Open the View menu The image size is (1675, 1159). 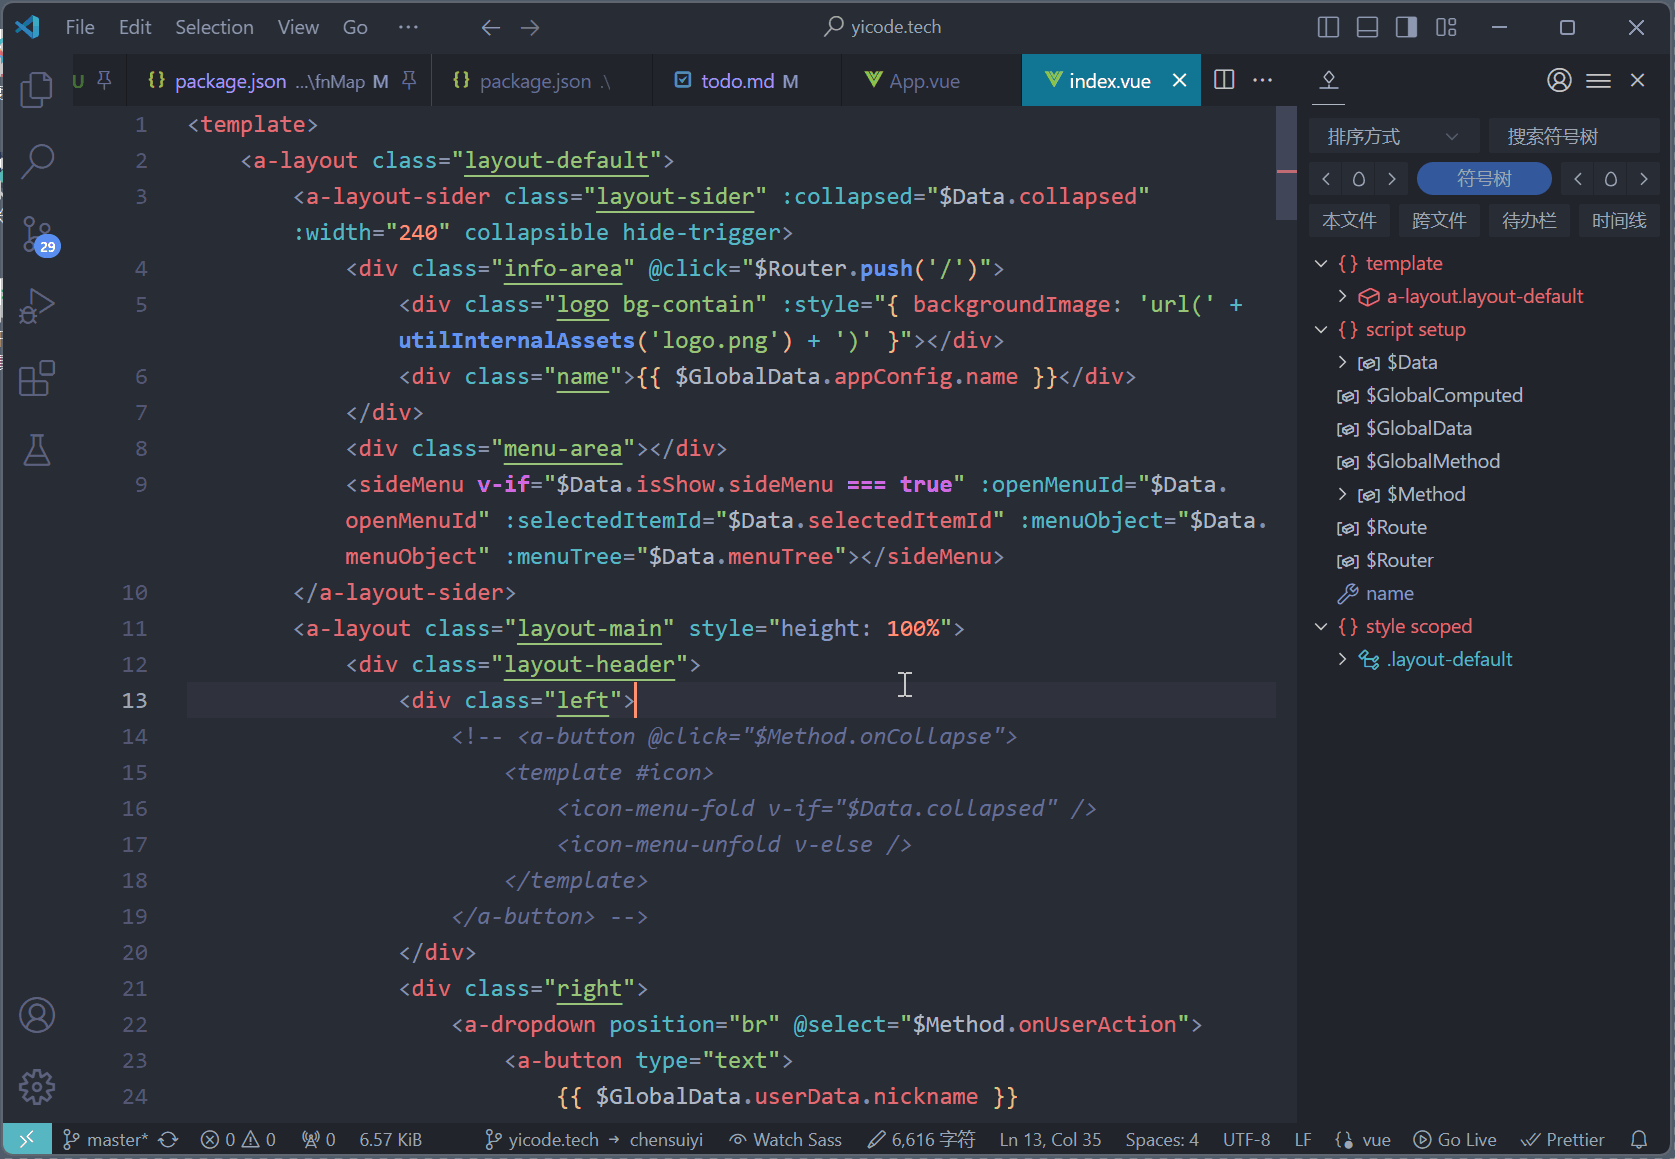298,28
